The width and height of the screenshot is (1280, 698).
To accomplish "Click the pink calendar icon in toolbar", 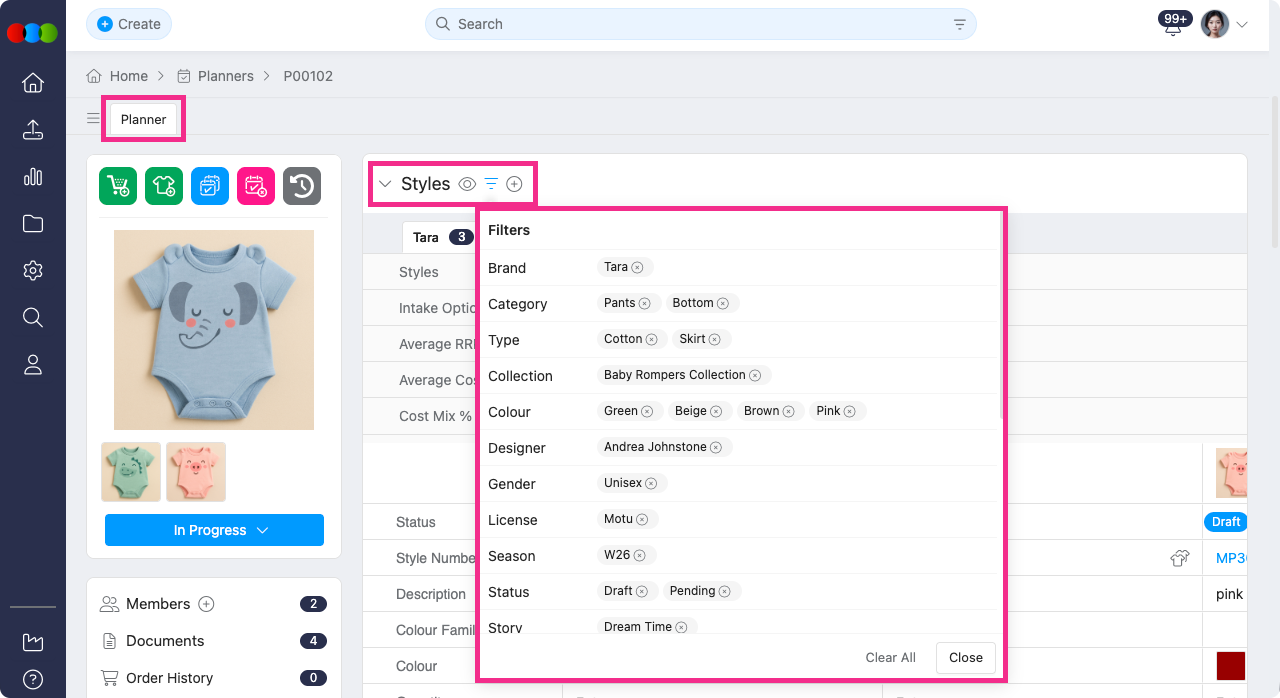I will (x=256, y=186).
